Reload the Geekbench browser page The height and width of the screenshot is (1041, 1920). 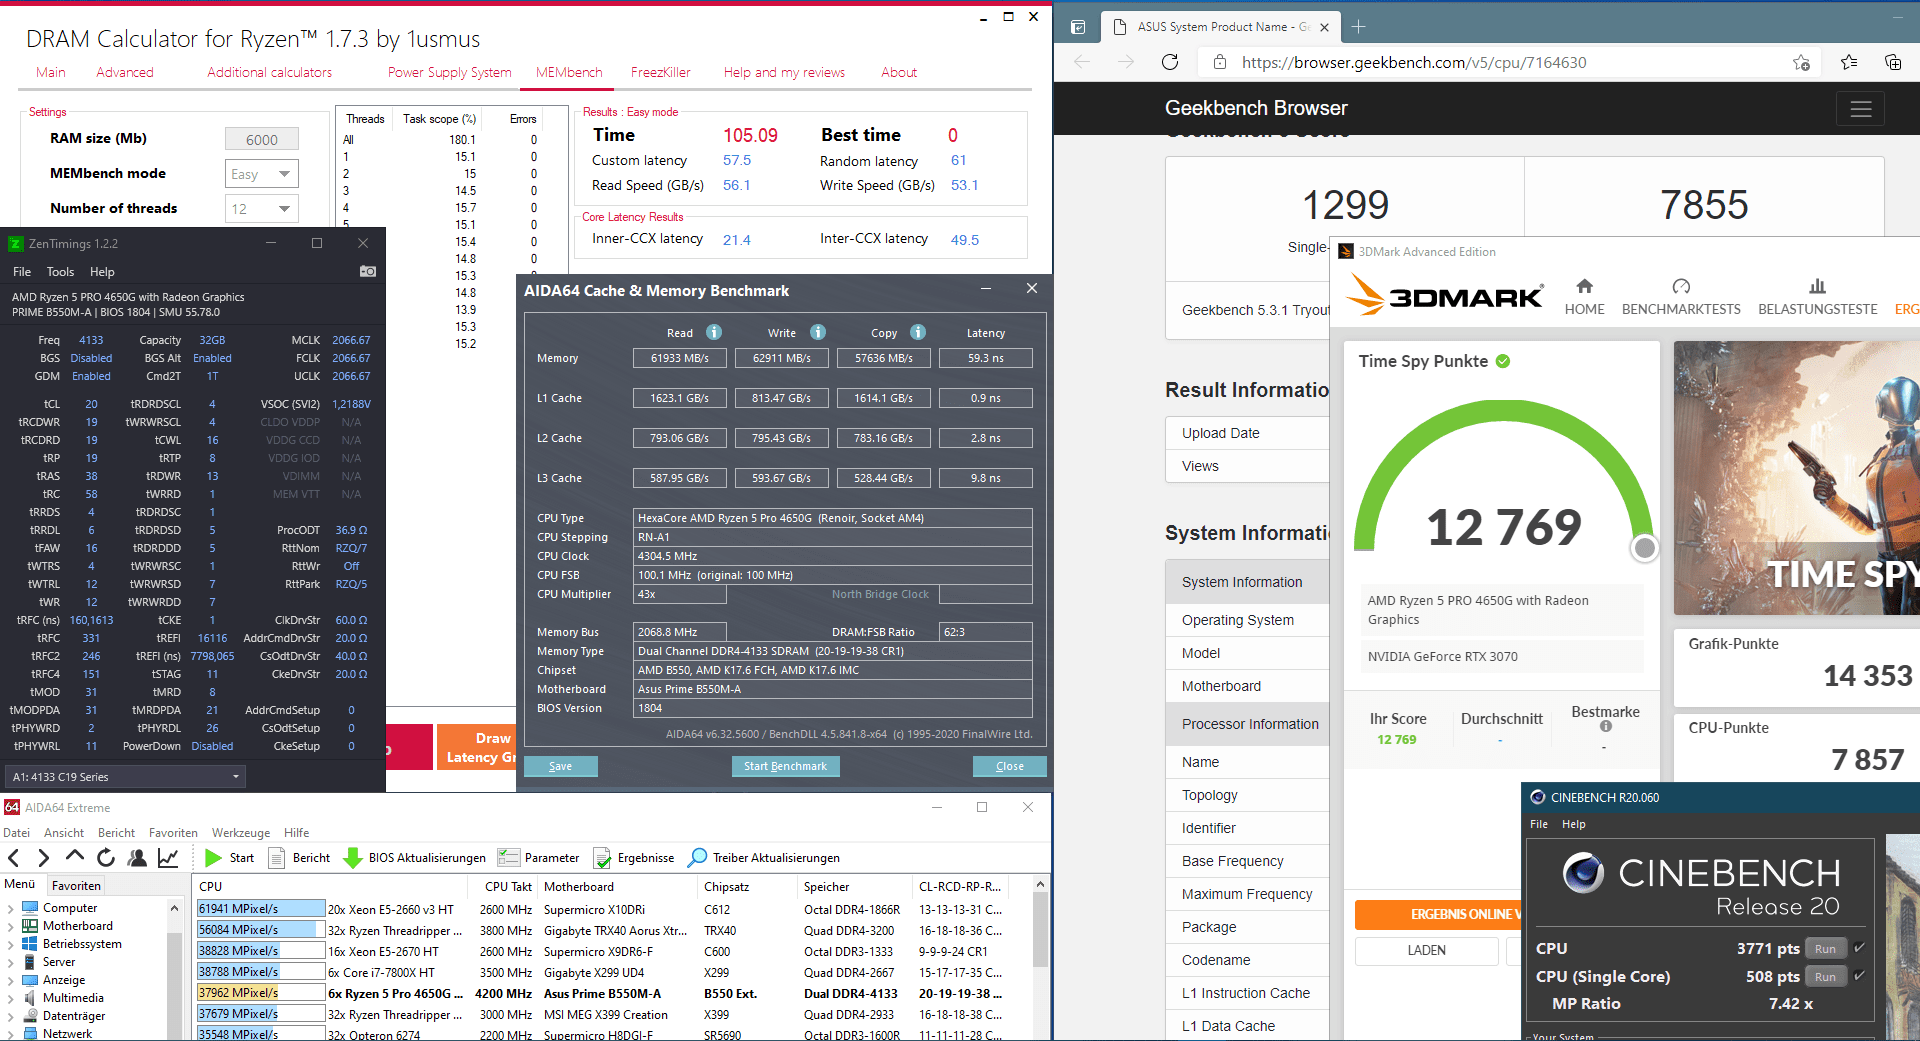click(1170, 62)
